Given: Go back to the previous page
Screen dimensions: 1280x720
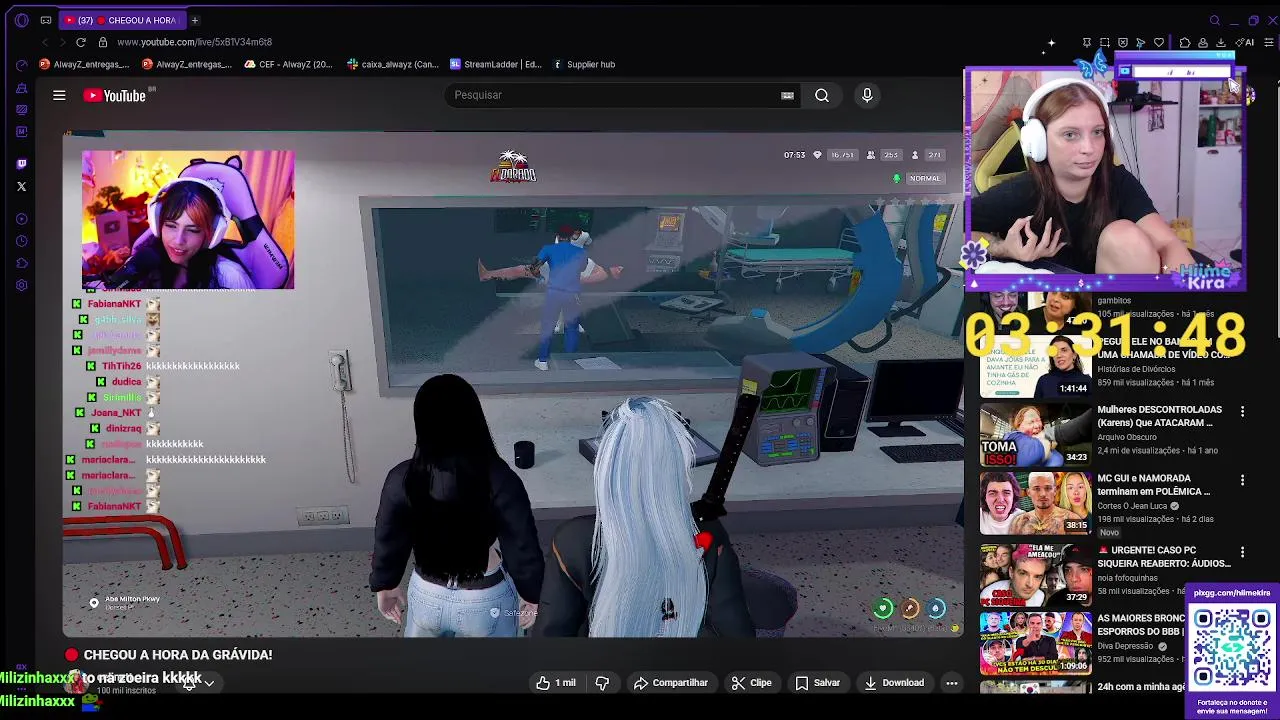Looking at the screenshot, I should (45, 42).
